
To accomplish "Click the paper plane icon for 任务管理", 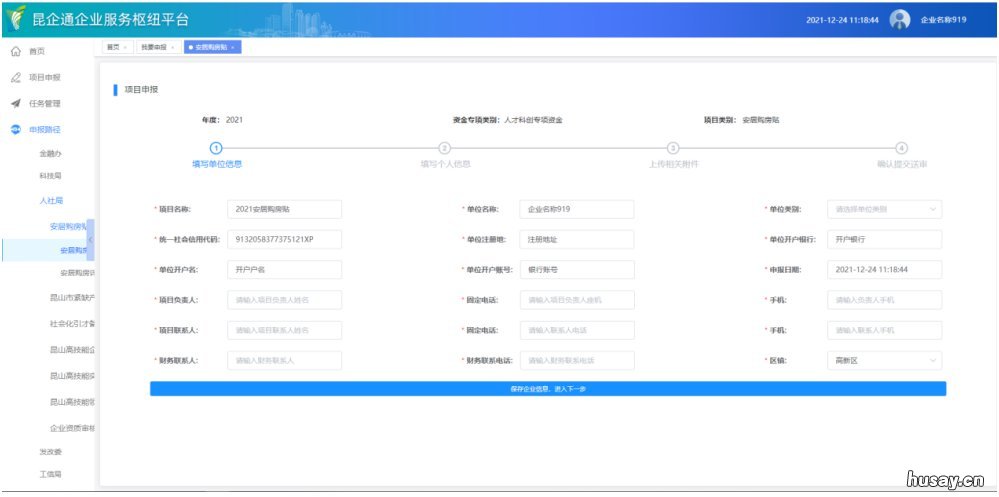I will click(x=16, y=103).
